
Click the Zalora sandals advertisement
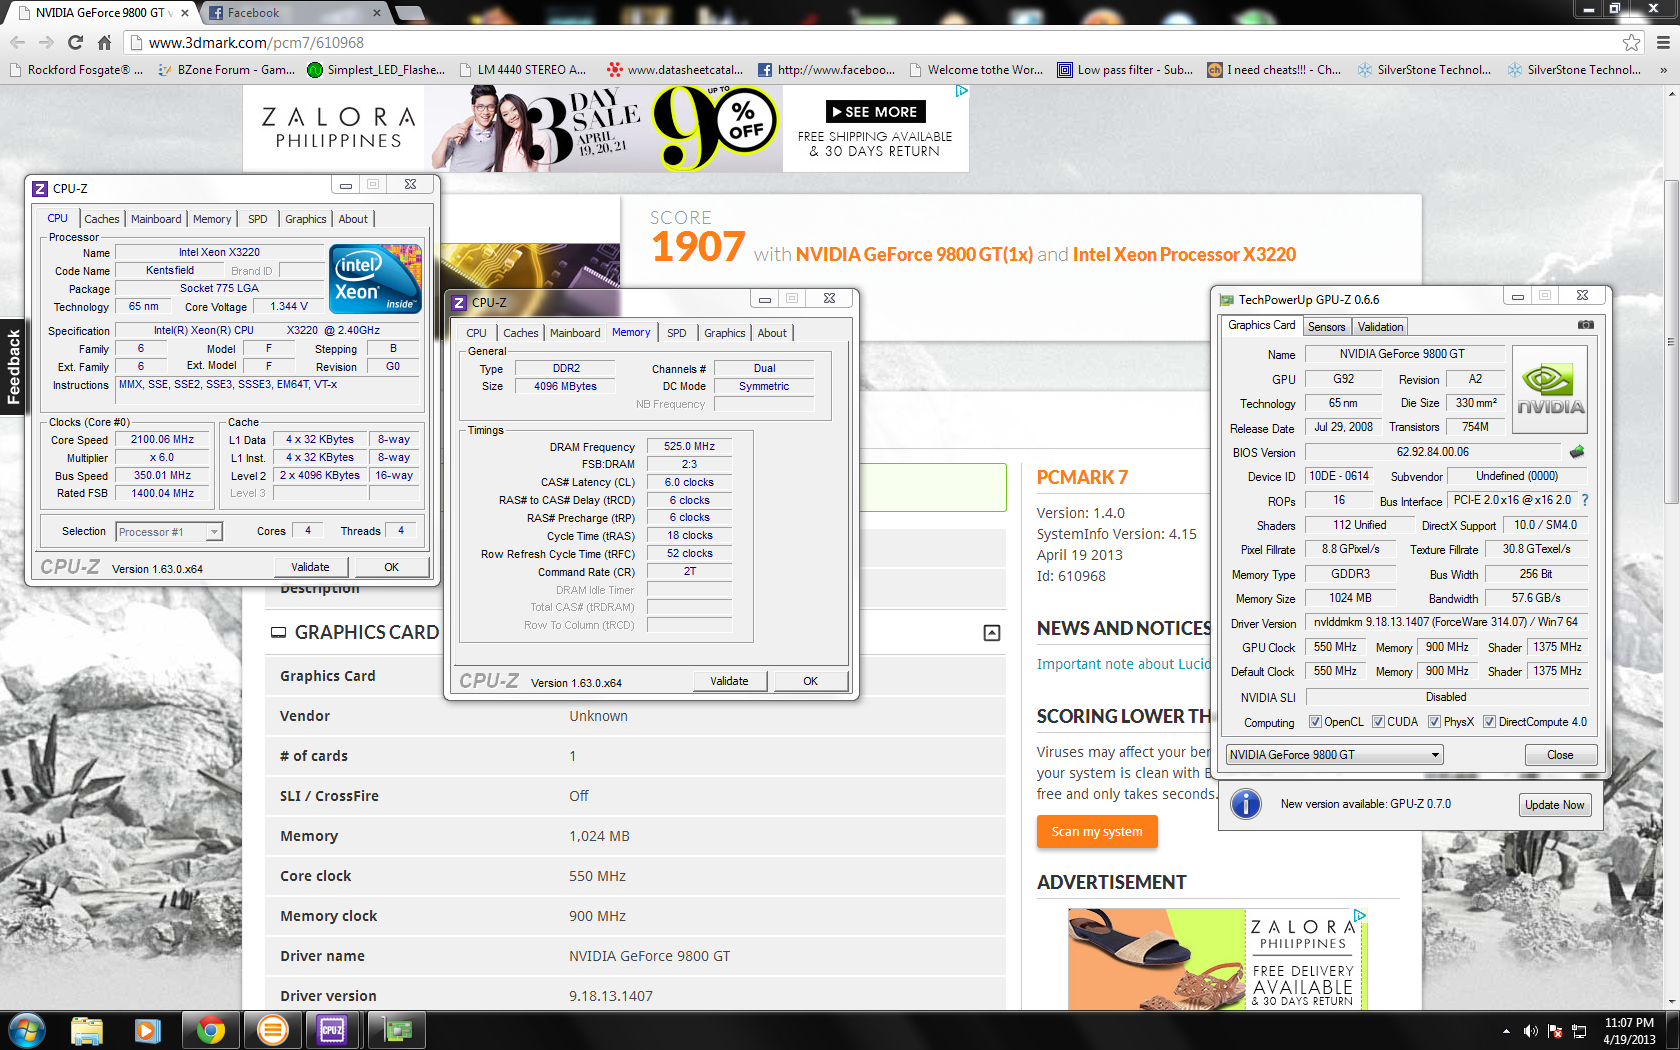point(1217,958)
